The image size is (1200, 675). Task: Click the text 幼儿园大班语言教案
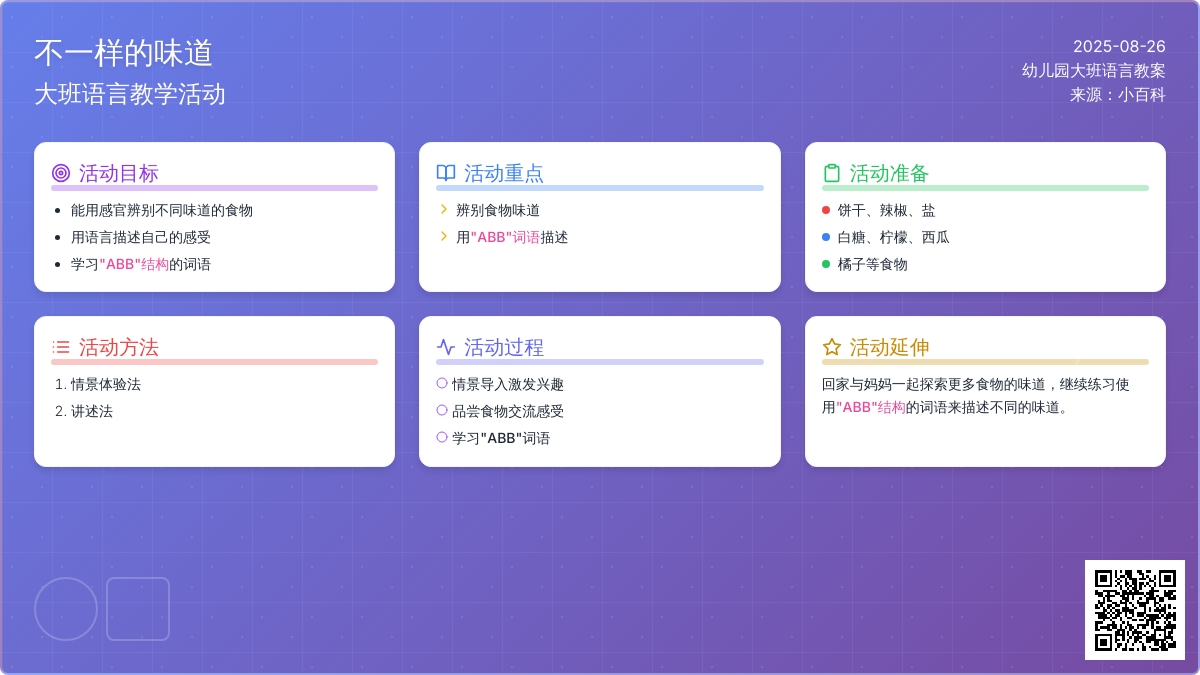click(1094, 70)
